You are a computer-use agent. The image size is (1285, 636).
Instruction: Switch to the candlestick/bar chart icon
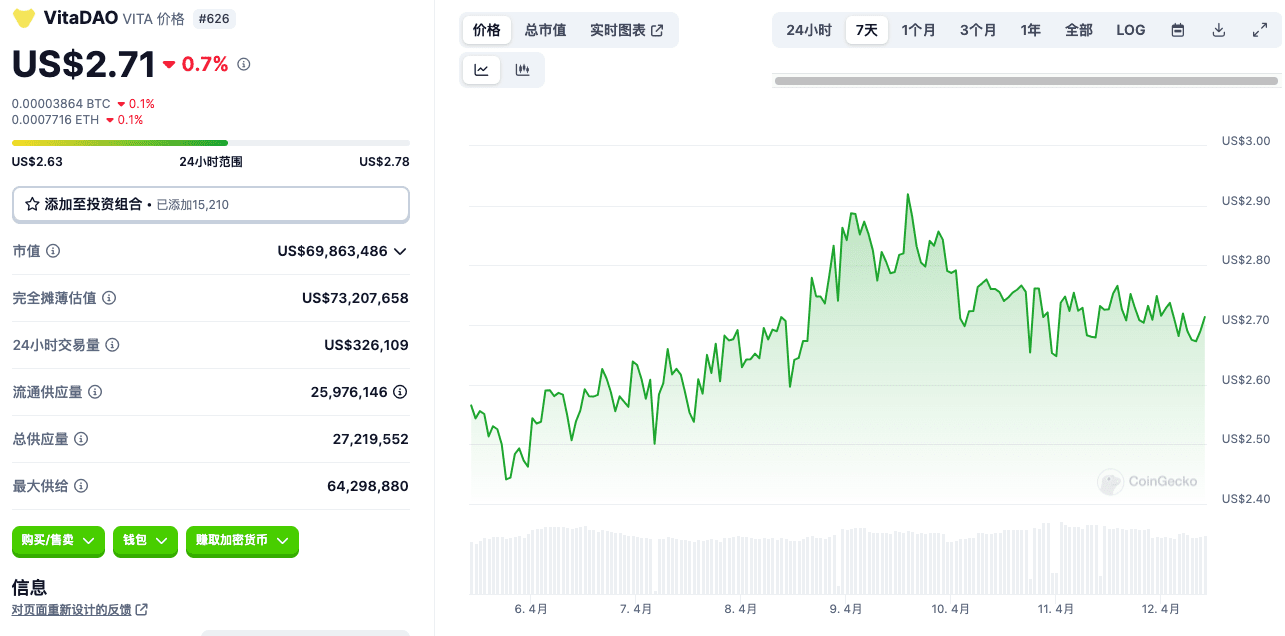[x=521, y=69]
